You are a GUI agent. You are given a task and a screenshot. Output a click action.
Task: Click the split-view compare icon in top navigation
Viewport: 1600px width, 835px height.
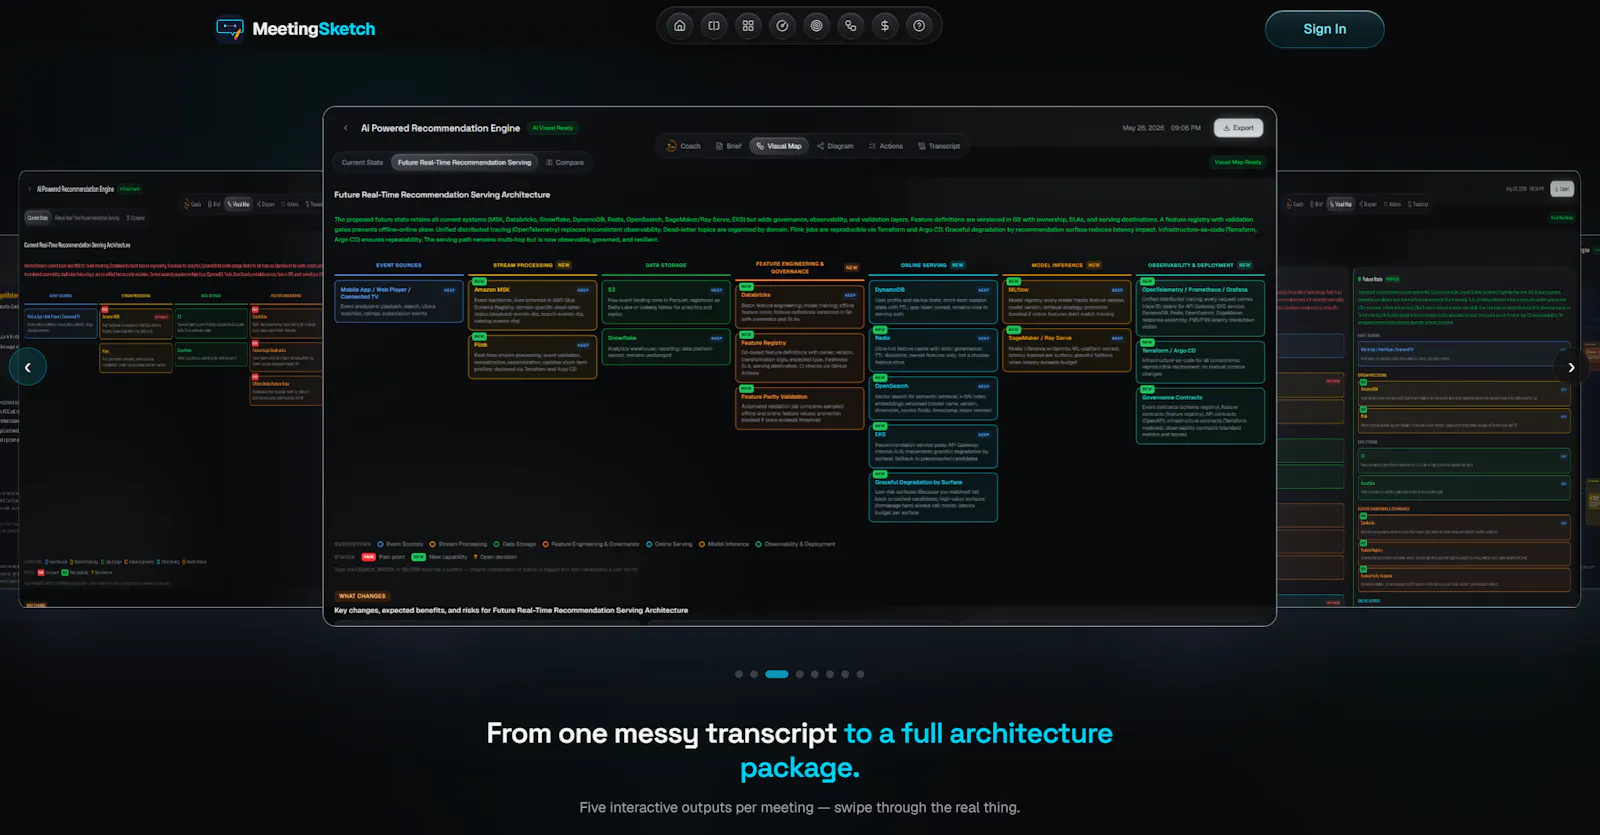tap(714, 26)
